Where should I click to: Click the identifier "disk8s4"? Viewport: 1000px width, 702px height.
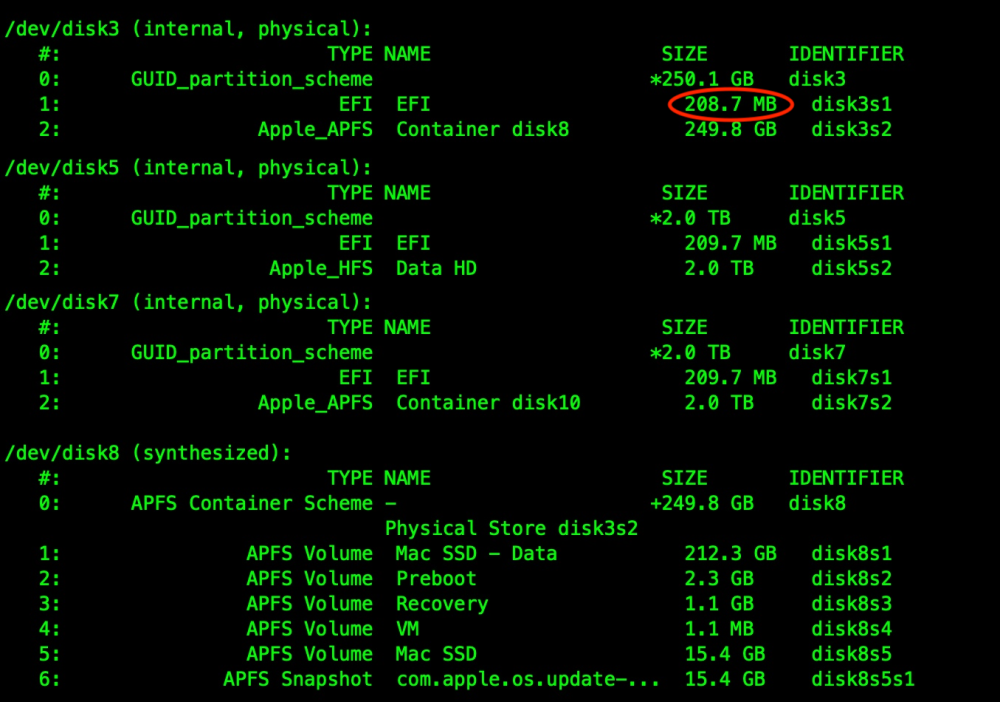pyautogui.click(x=851, y=629)
